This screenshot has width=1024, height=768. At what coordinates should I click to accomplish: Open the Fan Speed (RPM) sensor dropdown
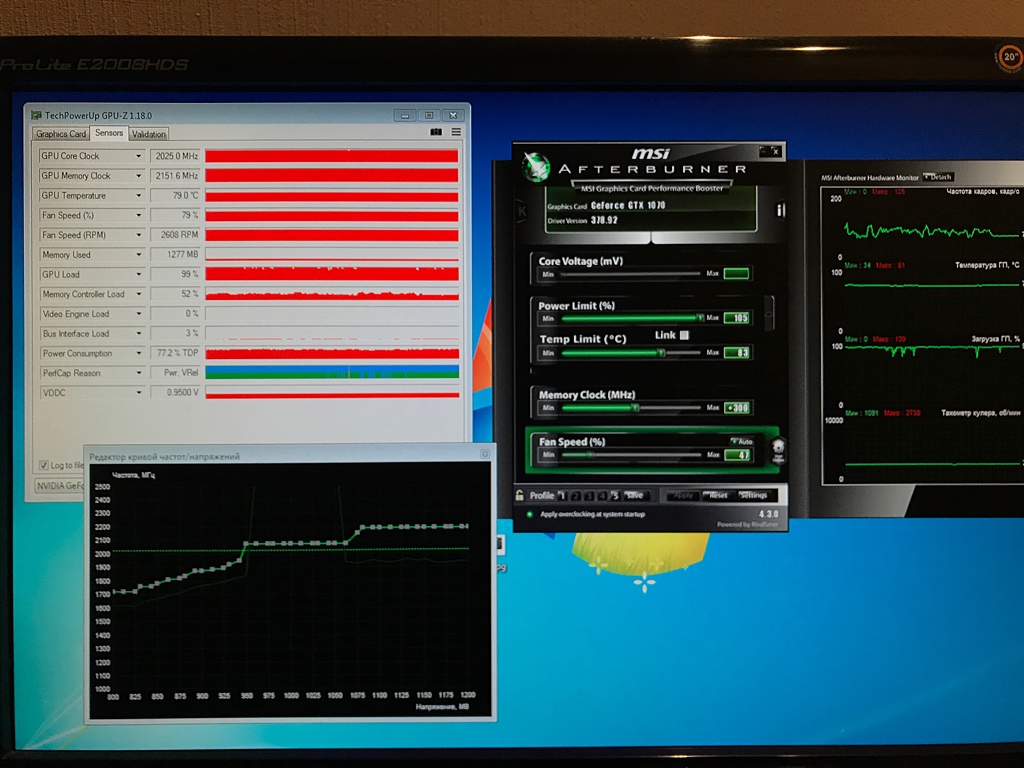[138, 235]
